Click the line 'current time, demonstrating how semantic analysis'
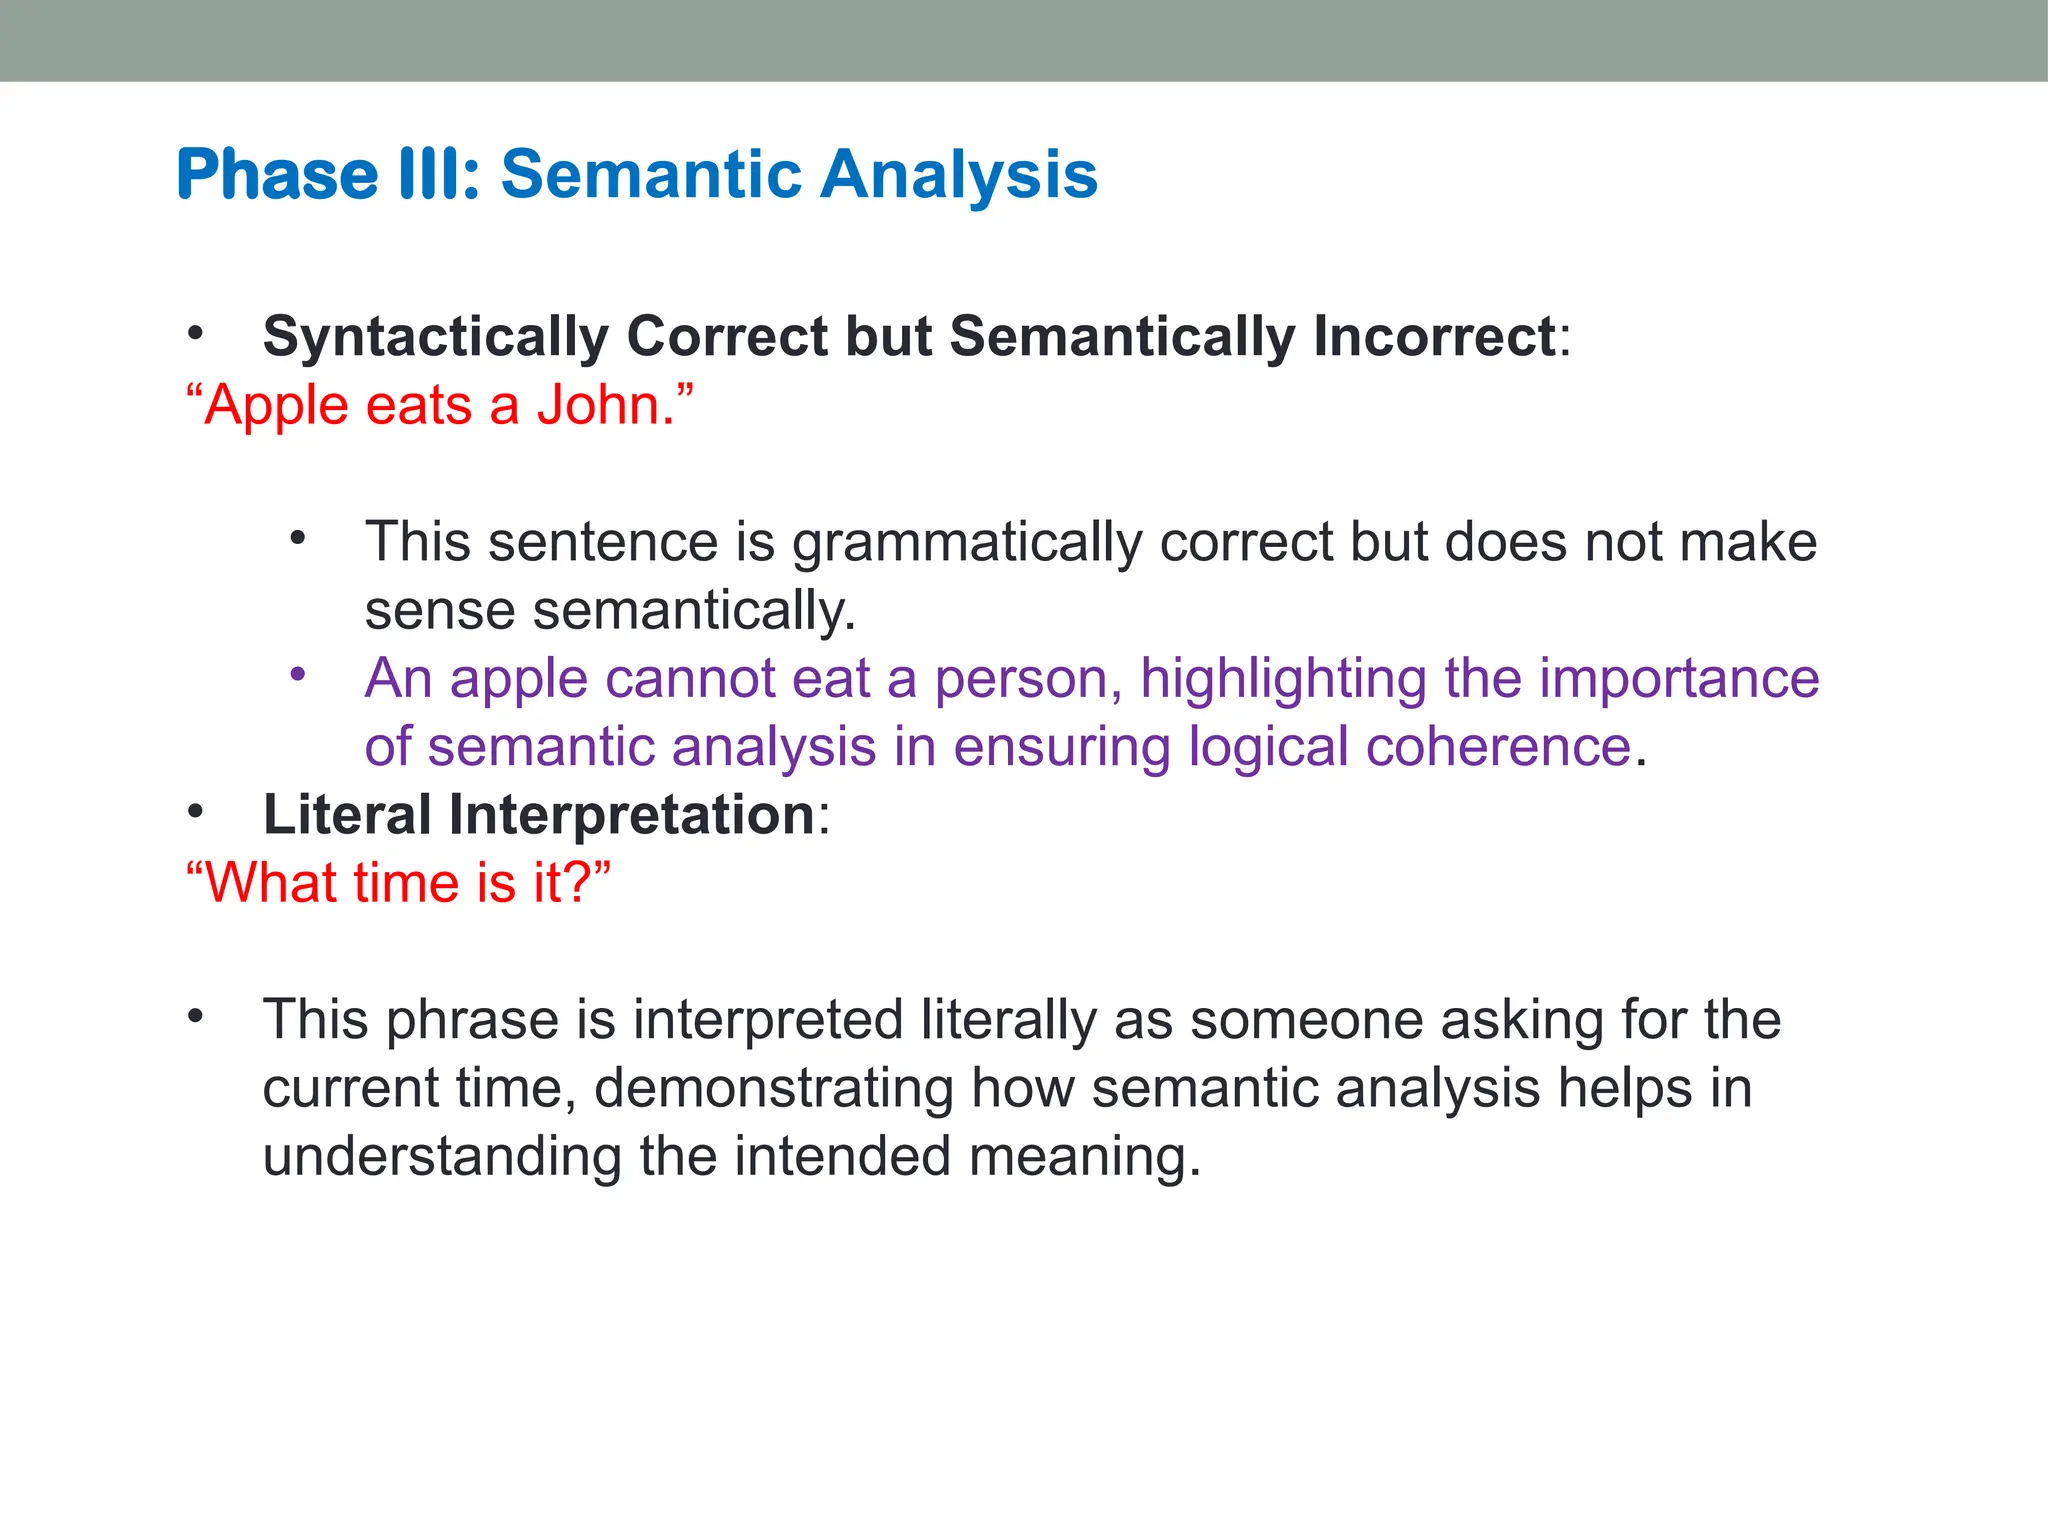Viewport: 2048px width, 1536px height. [x=1005, y=1088]
